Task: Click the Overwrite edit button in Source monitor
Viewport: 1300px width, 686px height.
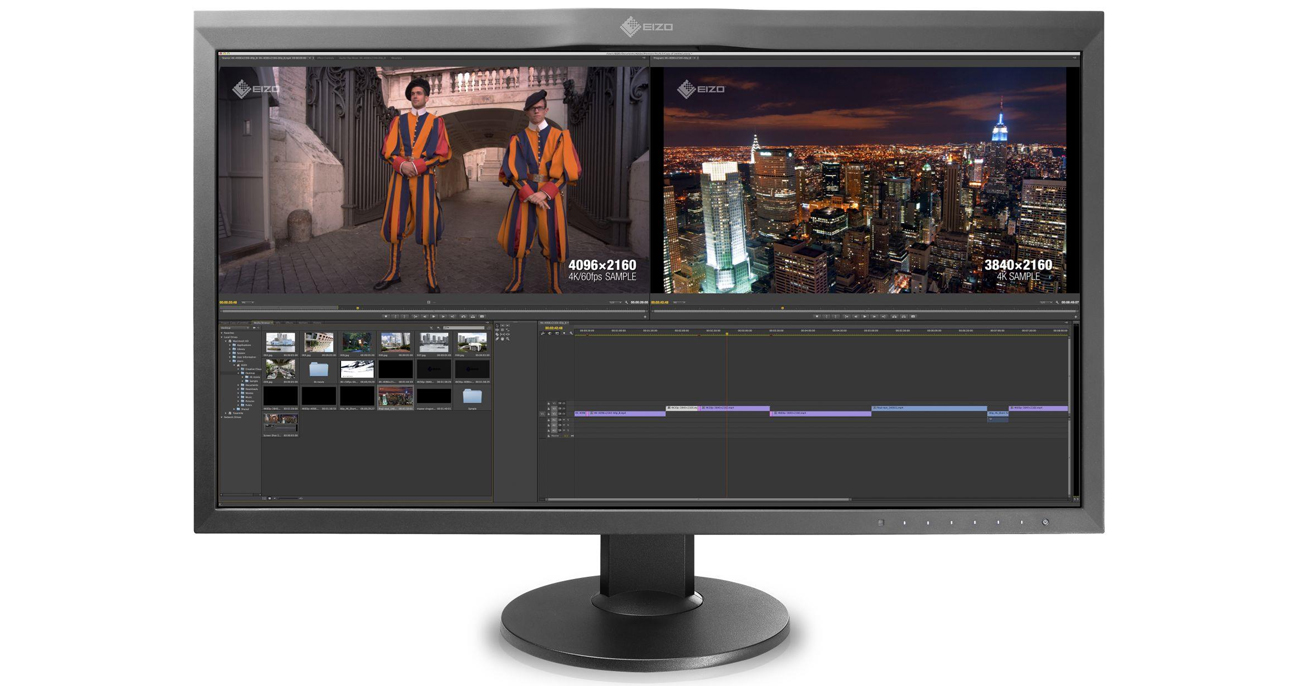Action: [472, 316]
